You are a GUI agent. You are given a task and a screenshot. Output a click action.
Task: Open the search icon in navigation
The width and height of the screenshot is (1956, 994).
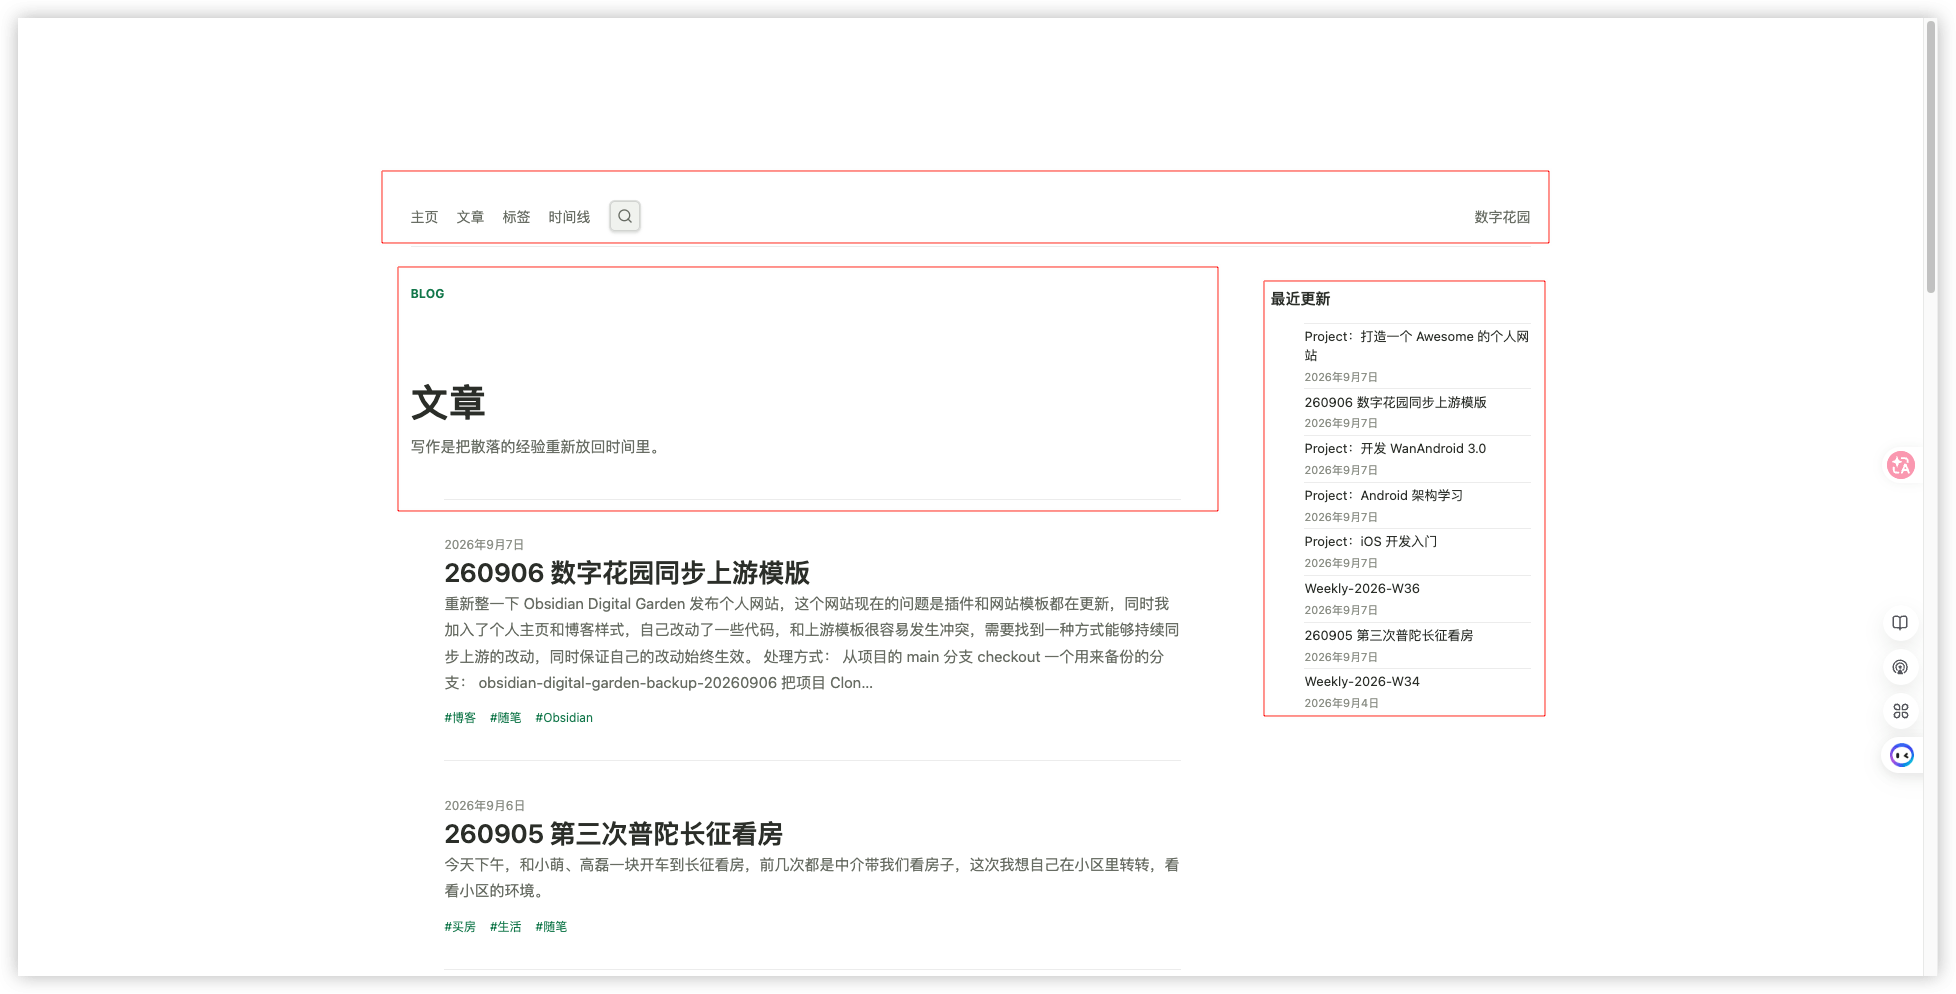pos(625,216)
